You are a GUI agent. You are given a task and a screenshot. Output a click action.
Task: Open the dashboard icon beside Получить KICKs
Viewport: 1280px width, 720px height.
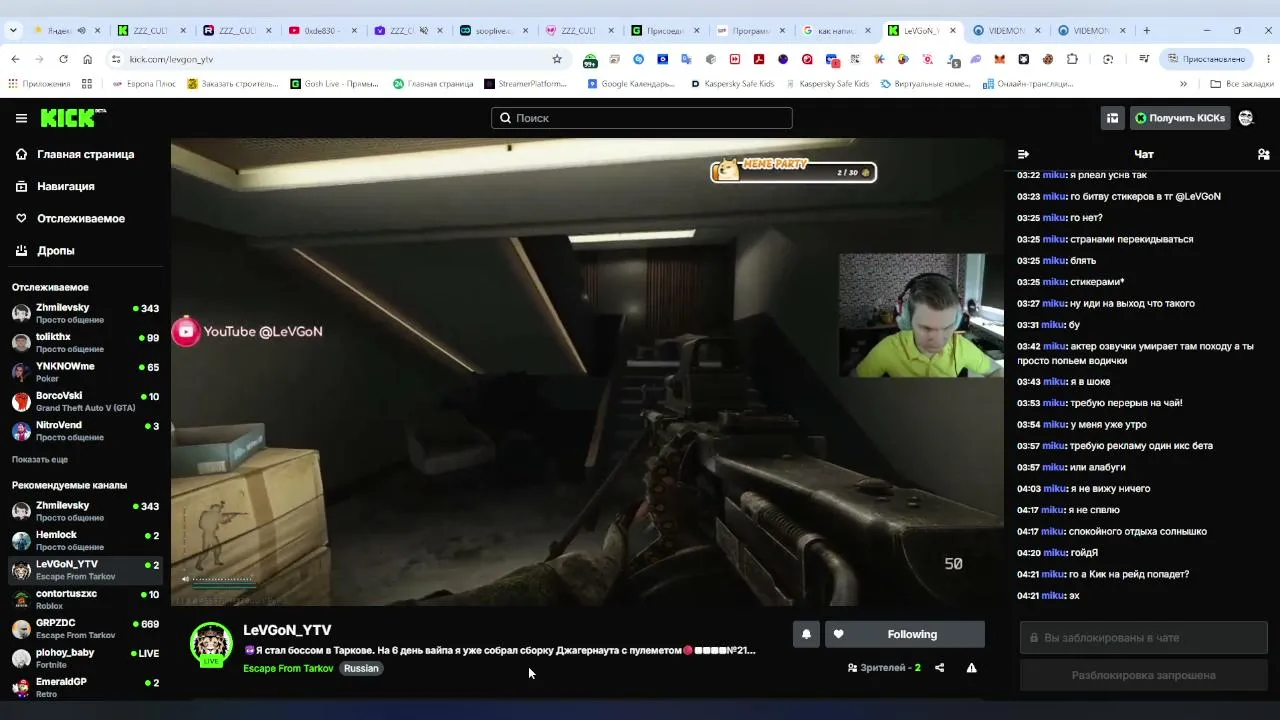pyautogui.click(x=1112, y=118)
